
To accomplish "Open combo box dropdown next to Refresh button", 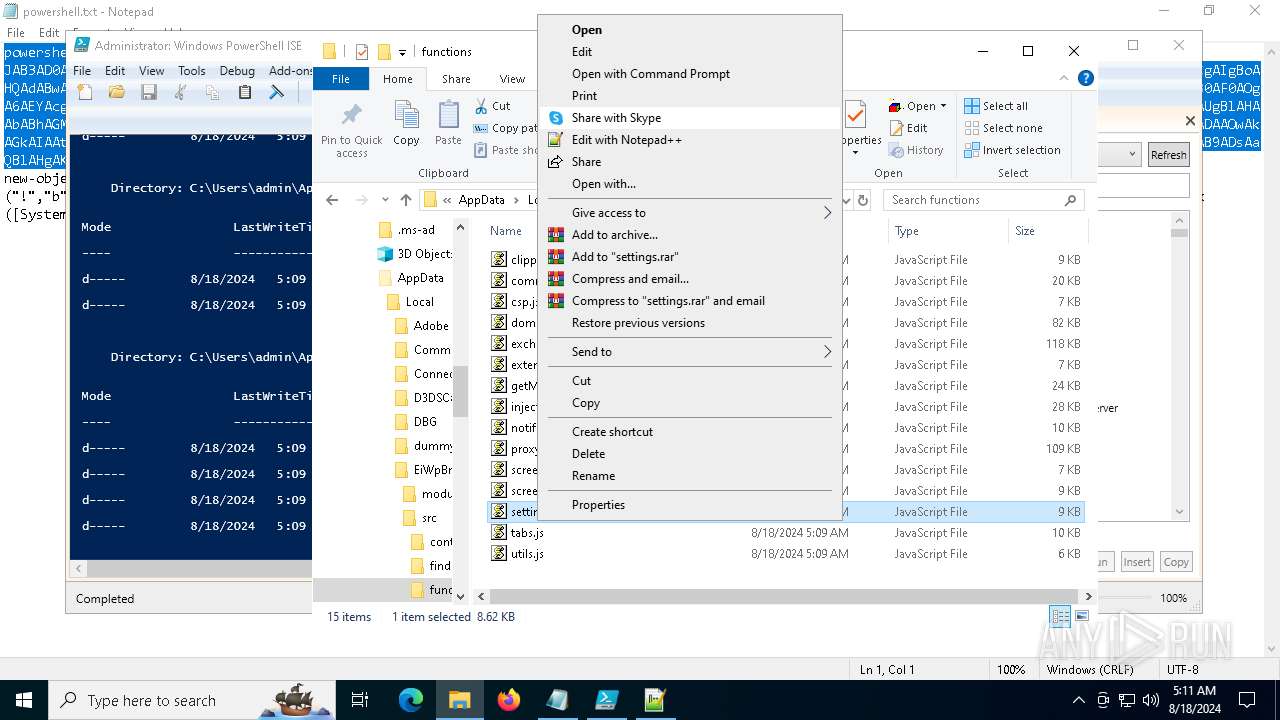I will point(1133,154).
